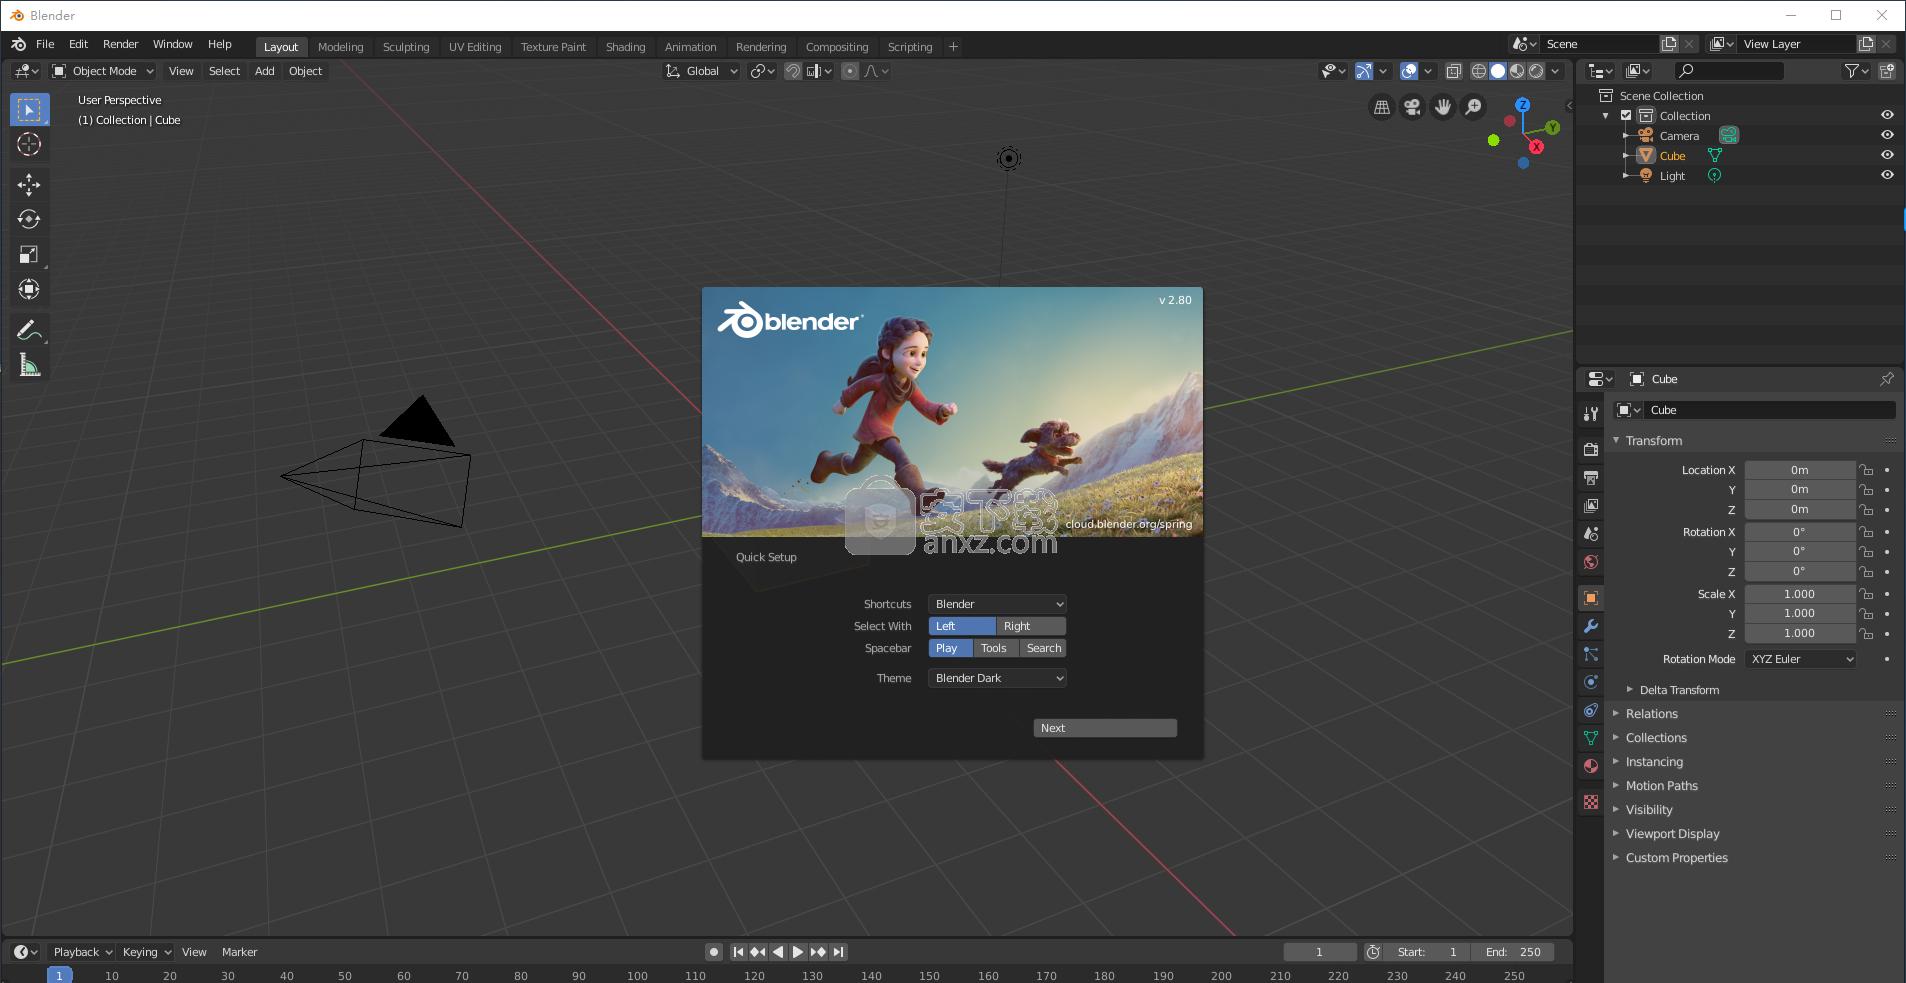Open the Object Mode dropdown
Image resolution: width=1906 pixels, height=983 pixels.
(x=103, y=71)
